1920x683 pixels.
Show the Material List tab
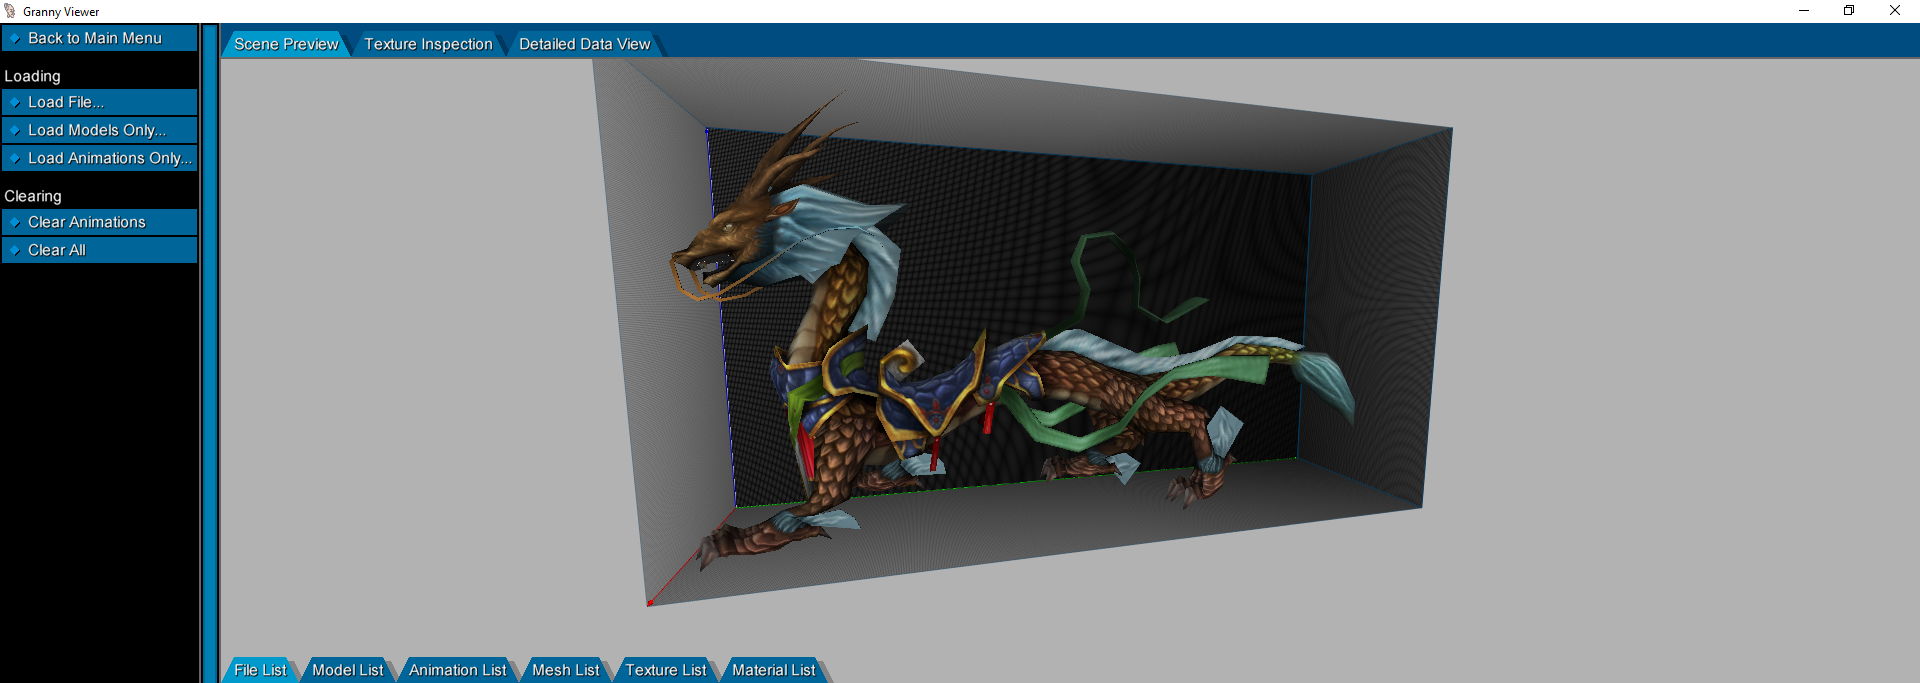pyautogui.click(x=773, y=670)
